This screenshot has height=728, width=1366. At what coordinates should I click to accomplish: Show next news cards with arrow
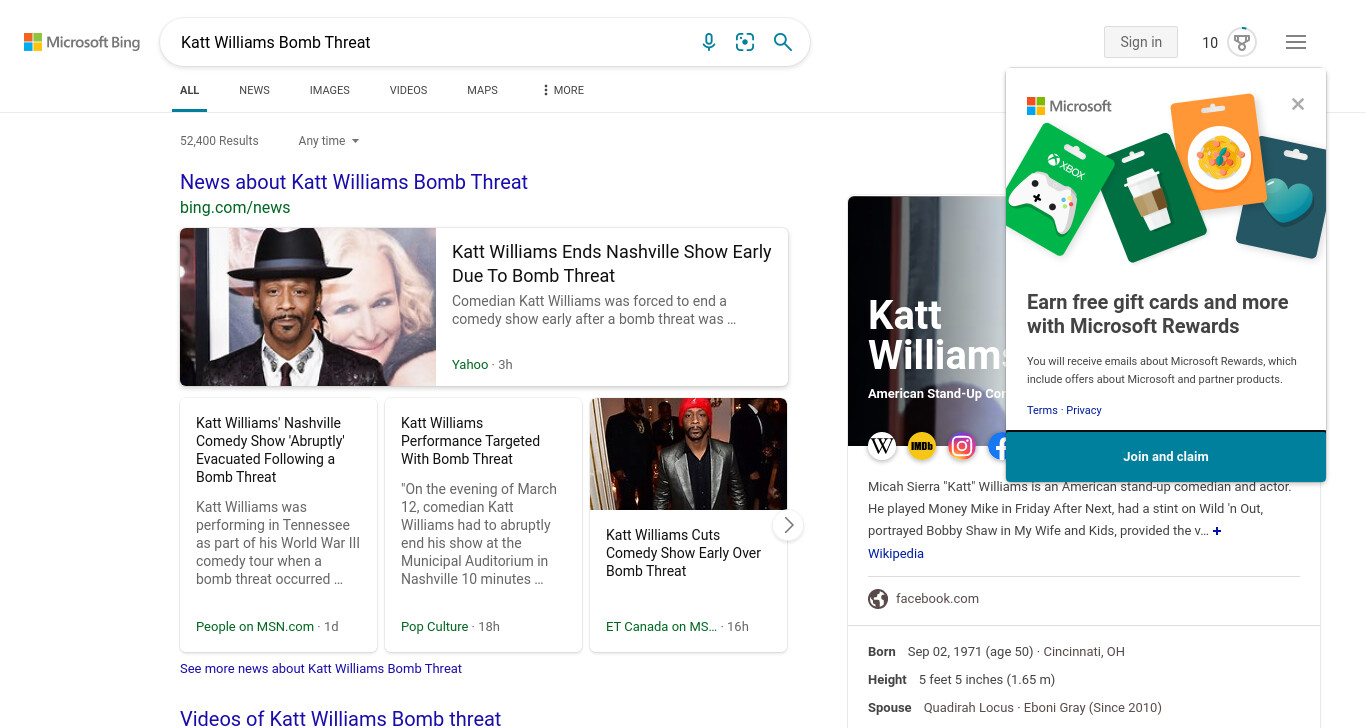788,525
